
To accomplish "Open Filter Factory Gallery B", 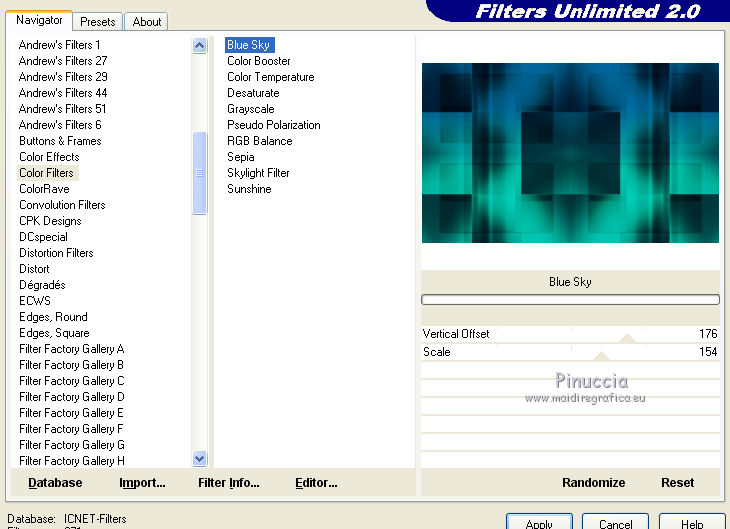I will coord(72,365).
